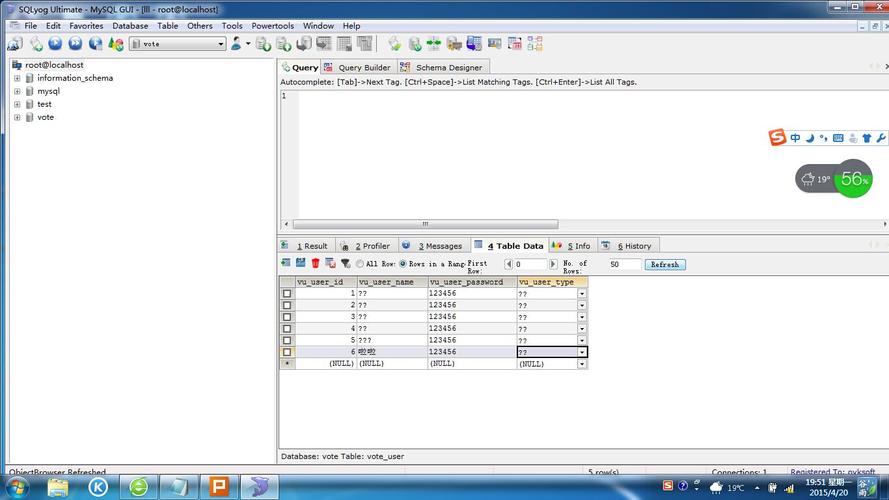
Task: Click the execute all queries icon
Action: 75,44
